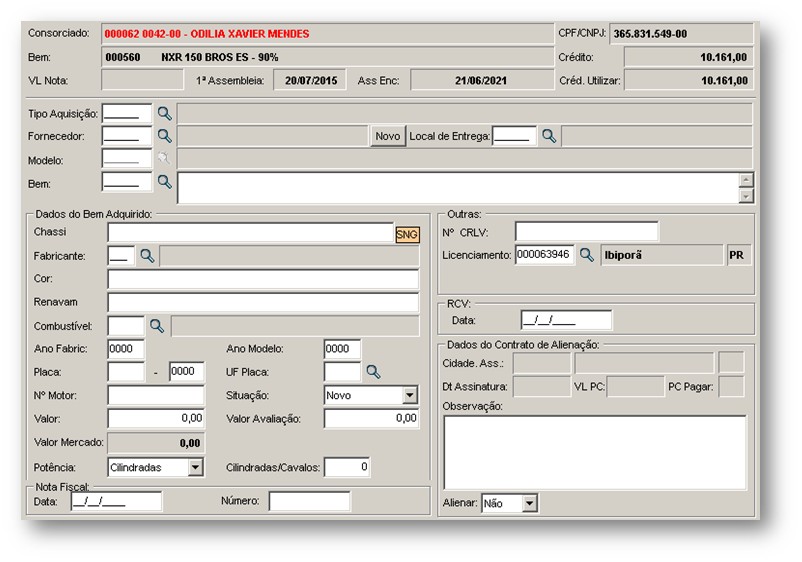The width and height of the screenshot is (802, 562).
Task: Click the Cor input field
Action: (263, 279)
